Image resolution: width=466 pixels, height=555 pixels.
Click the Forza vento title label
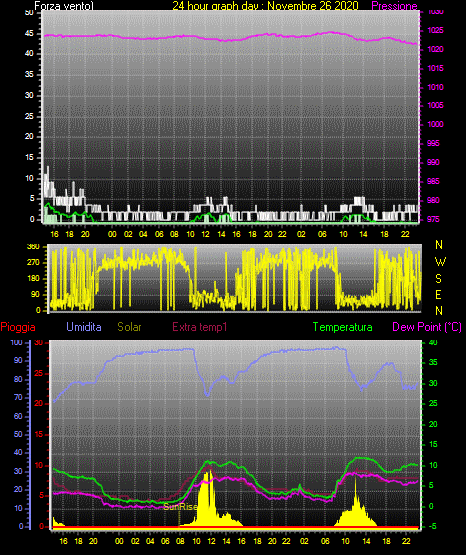(64, 6)
